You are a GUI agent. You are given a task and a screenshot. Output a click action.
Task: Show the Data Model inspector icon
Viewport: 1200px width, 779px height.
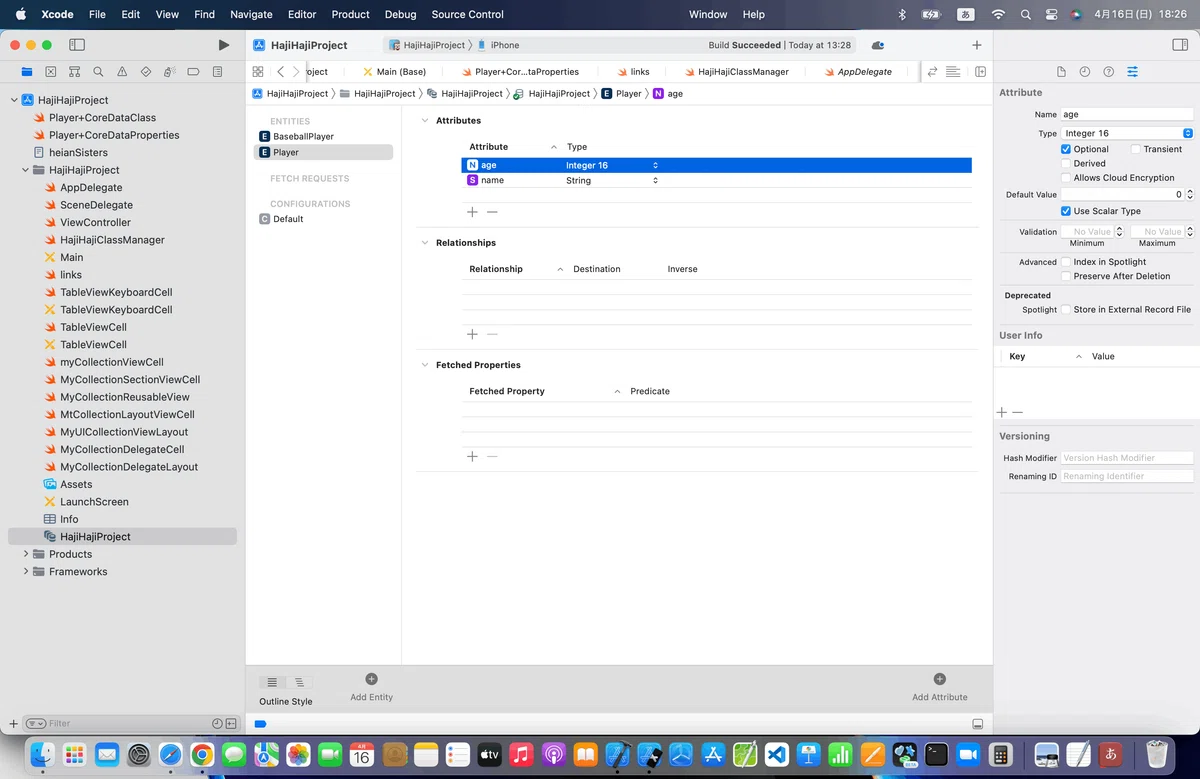tap(1133, 72)
